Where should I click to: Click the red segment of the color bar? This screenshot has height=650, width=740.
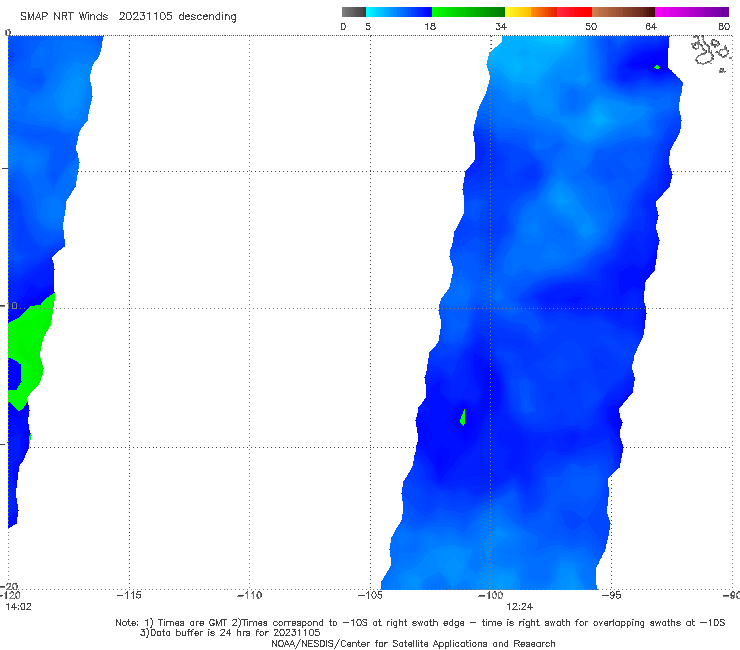click(574, 12)
